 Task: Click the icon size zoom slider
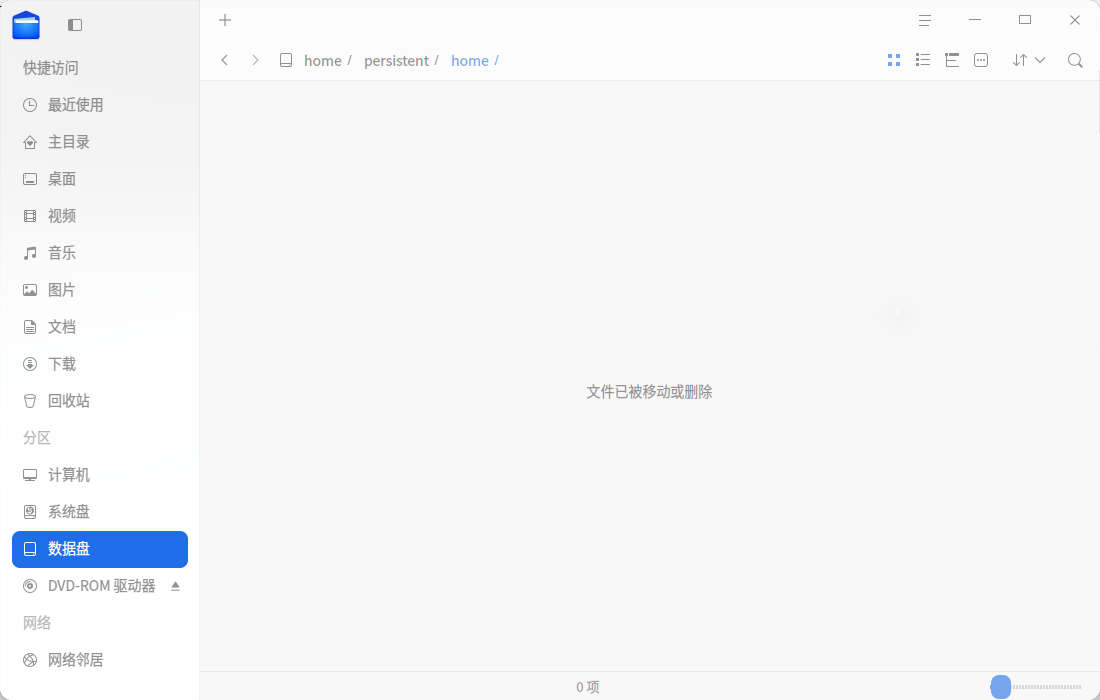(1035, 687)
